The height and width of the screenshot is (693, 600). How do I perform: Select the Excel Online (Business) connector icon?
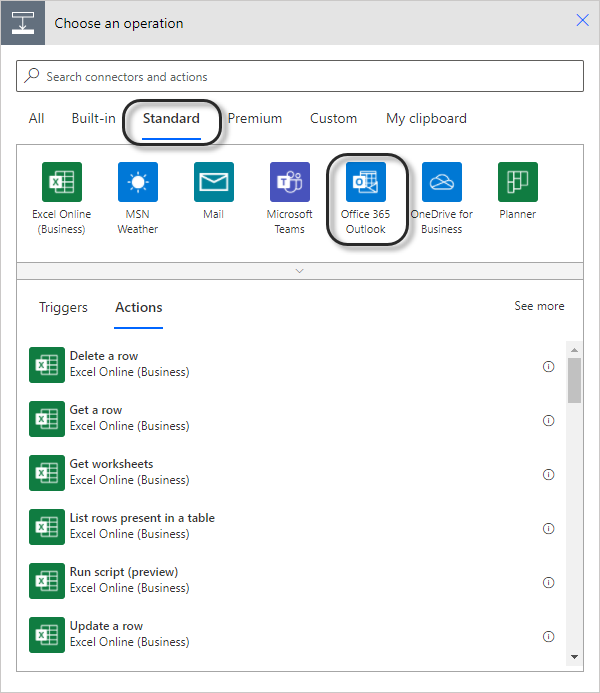pyautogui.click(x=62, y=182)
